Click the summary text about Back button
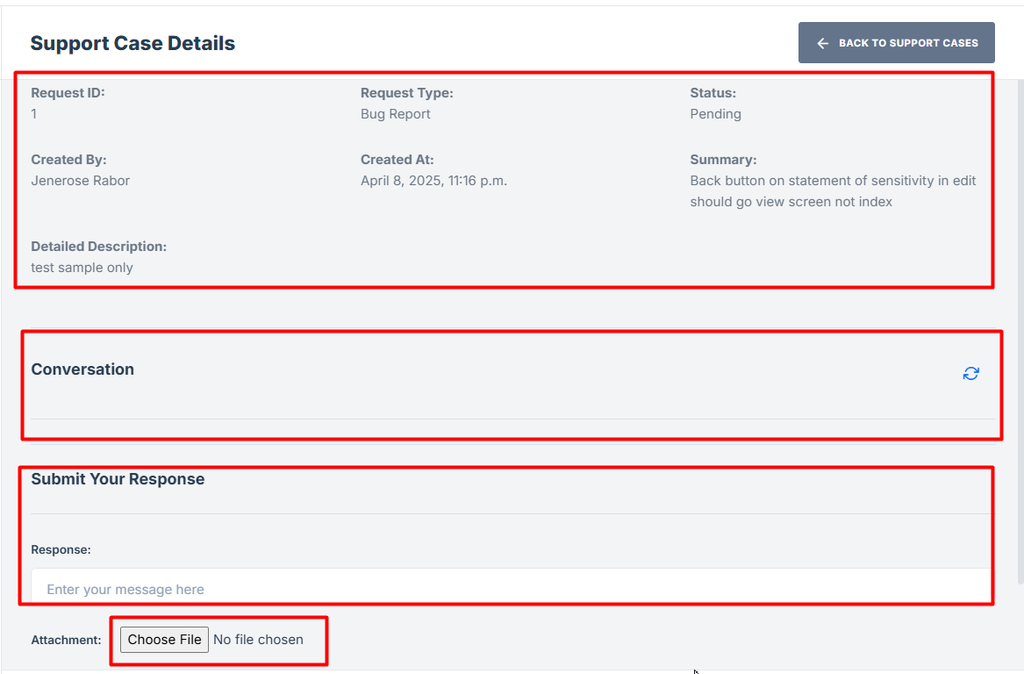The width and height of the screenshot is (1024, 674). click(x=832, y=191)
